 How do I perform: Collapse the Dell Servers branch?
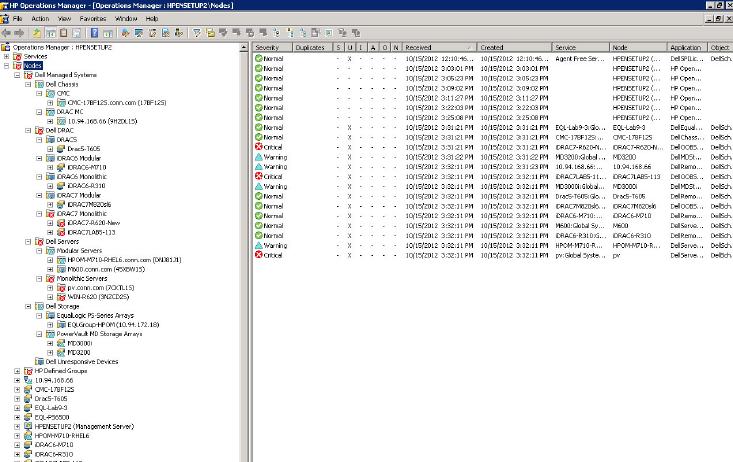(29, 242)
